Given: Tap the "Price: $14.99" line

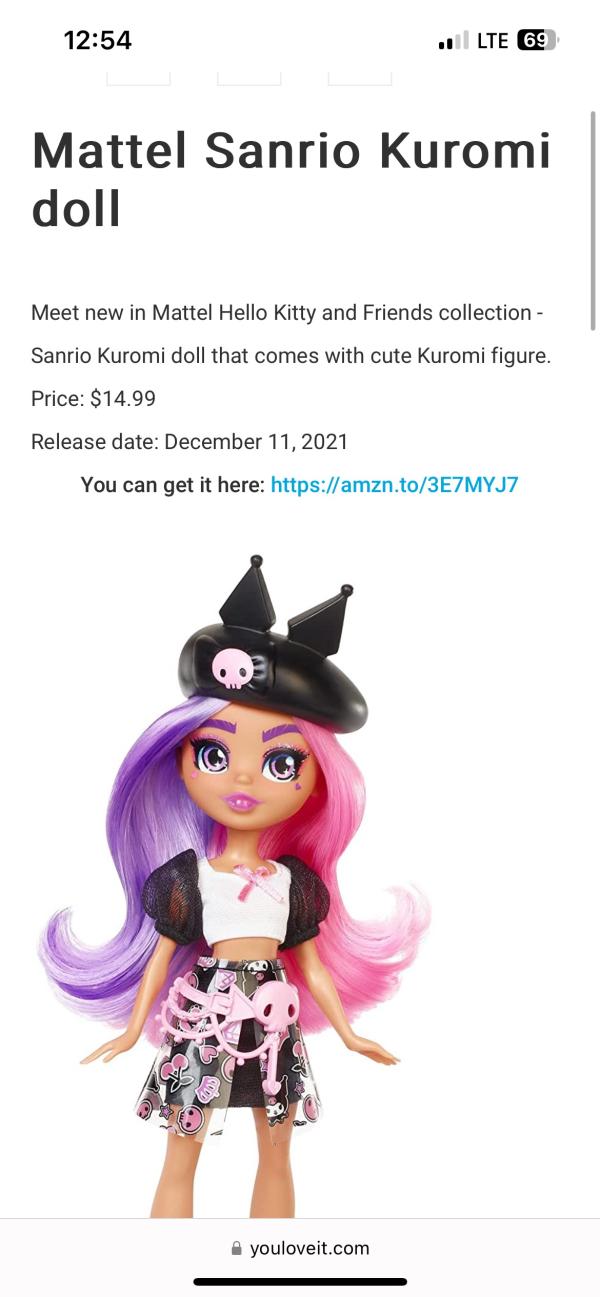Looking at the screenshot, I should click(x=93, y=398).
